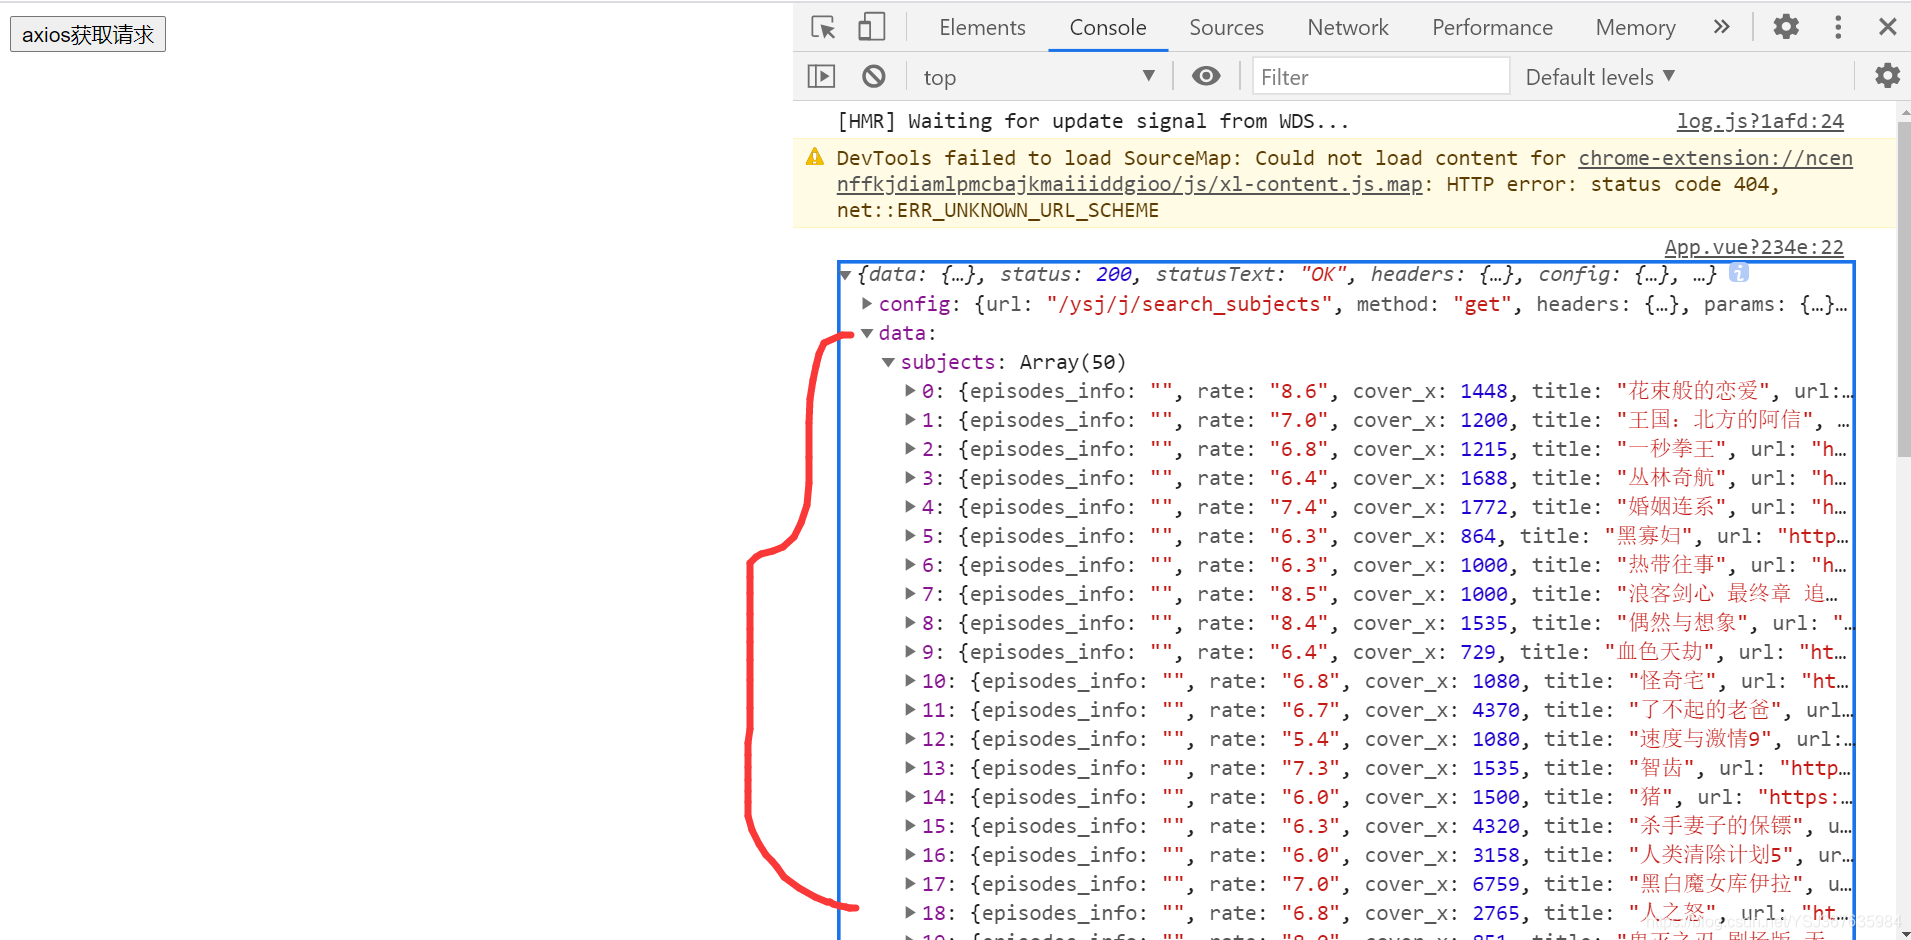Viewport: 1911px width, 940px height.
Task: Expand array item 5 titled 黑寡妇
Action: (910, 536)
